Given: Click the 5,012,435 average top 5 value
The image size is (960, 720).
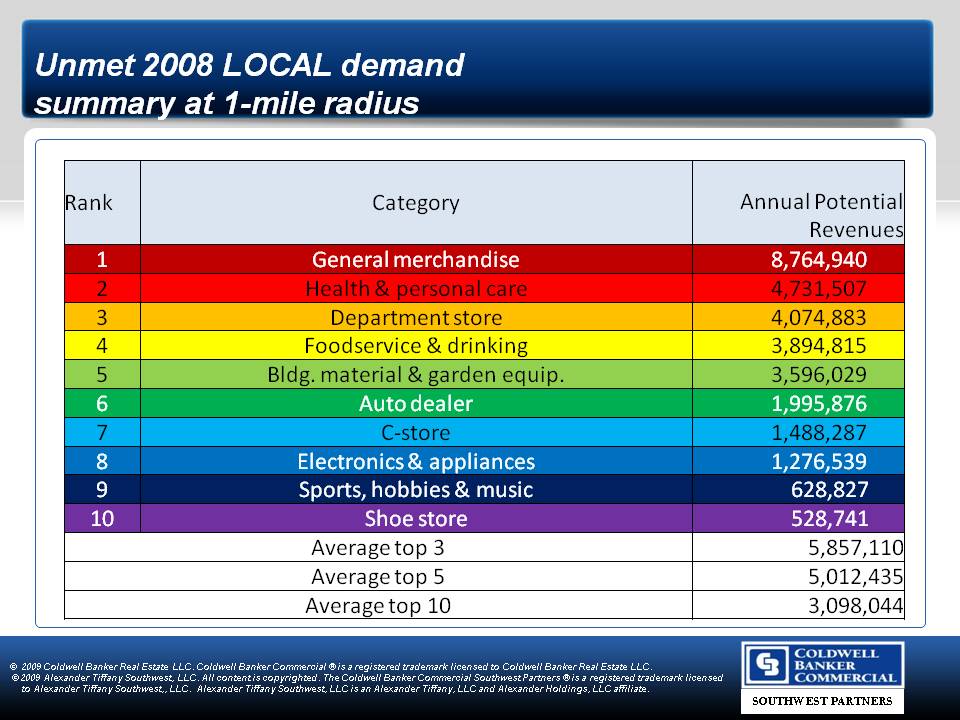Looking at the screenshot, I should point(855,577).
